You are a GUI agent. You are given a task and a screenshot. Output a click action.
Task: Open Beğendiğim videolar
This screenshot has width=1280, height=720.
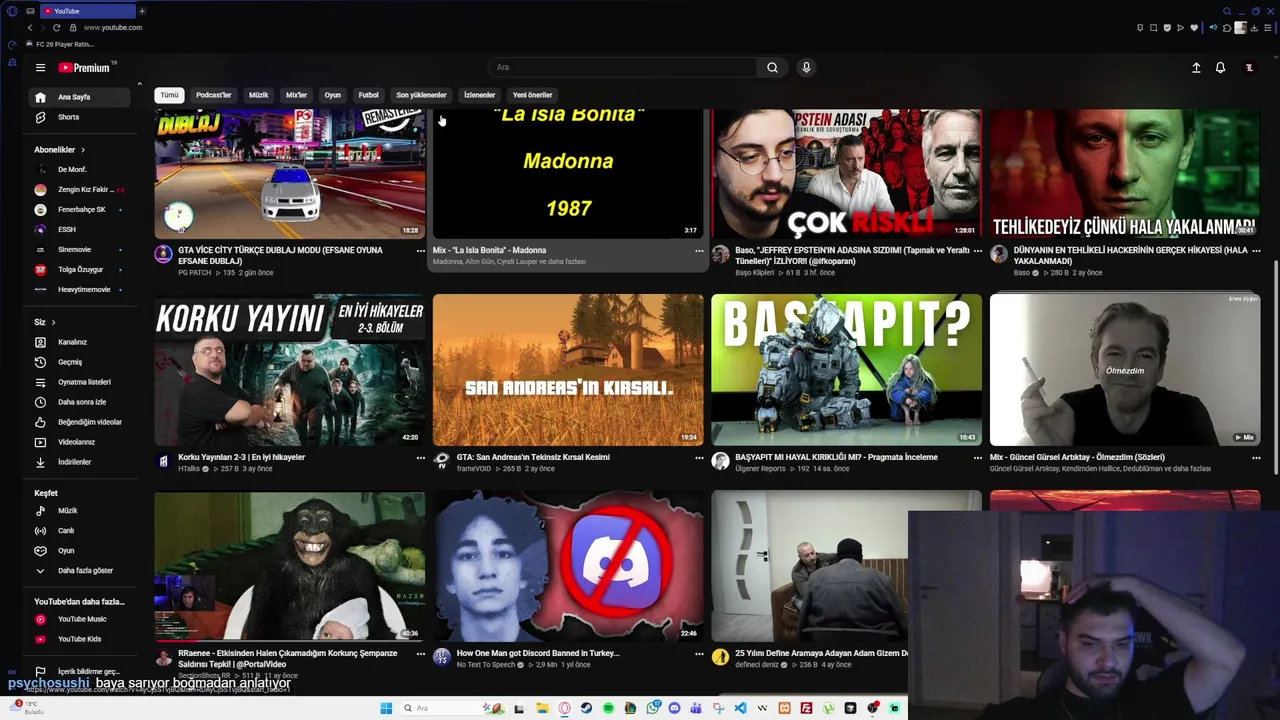[x=80, y=422]
